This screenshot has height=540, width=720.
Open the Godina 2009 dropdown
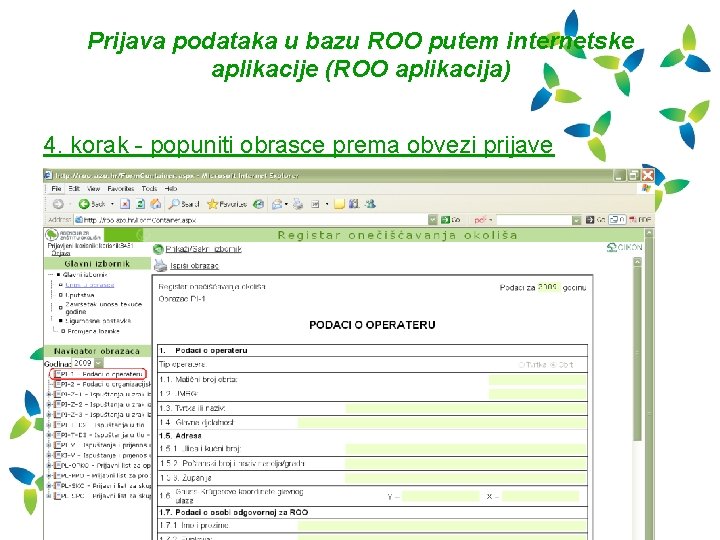[x=99, y=363]
